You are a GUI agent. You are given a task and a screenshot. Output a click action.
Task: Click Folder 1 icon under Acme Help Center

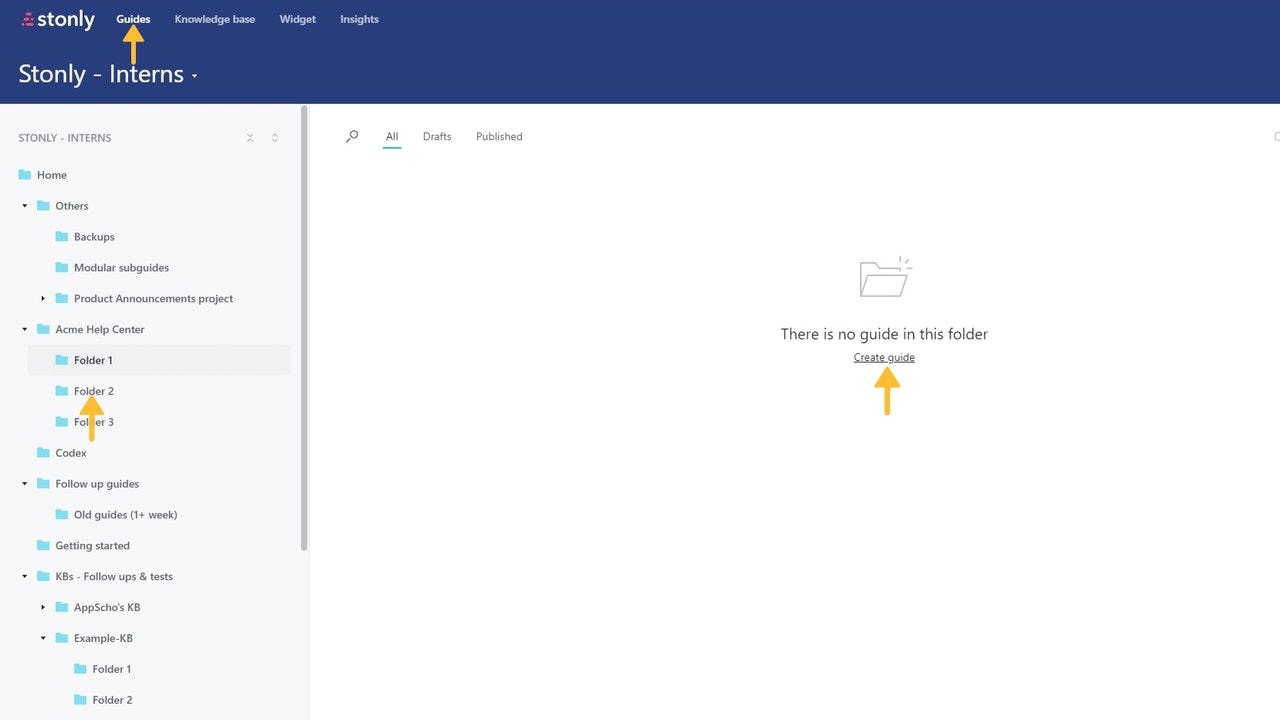point(62,360)
